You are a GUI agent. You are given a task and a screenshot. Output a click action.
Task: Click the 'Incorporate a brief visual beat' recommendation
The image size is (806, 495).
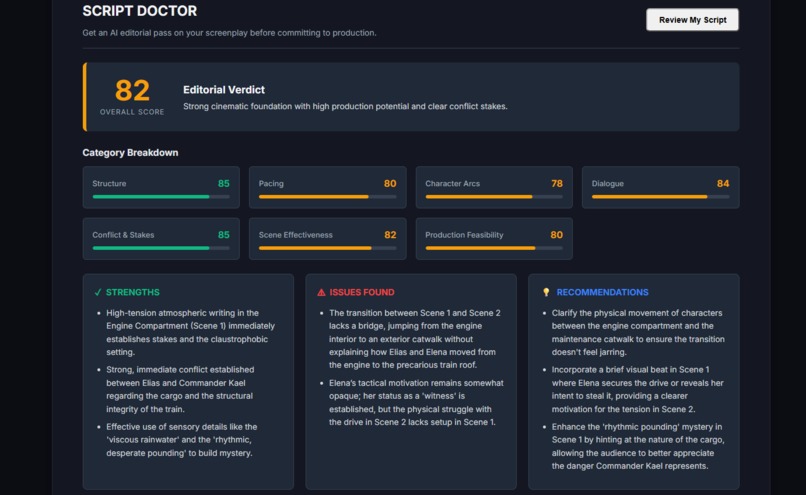point(637,389)
